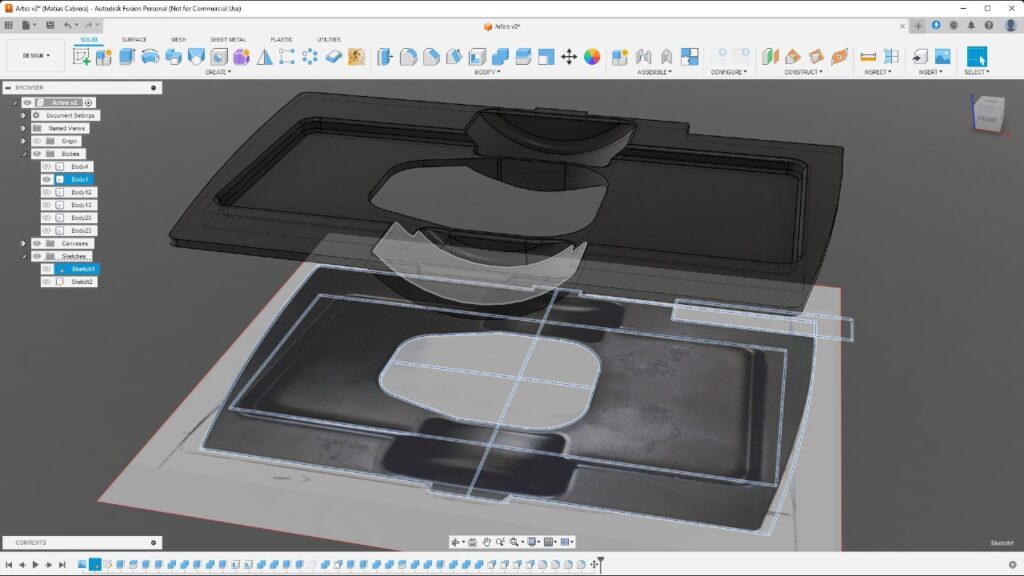Click the Insert image canvas icon
The width and height of the screenshot is (1024, 576).
943,57
